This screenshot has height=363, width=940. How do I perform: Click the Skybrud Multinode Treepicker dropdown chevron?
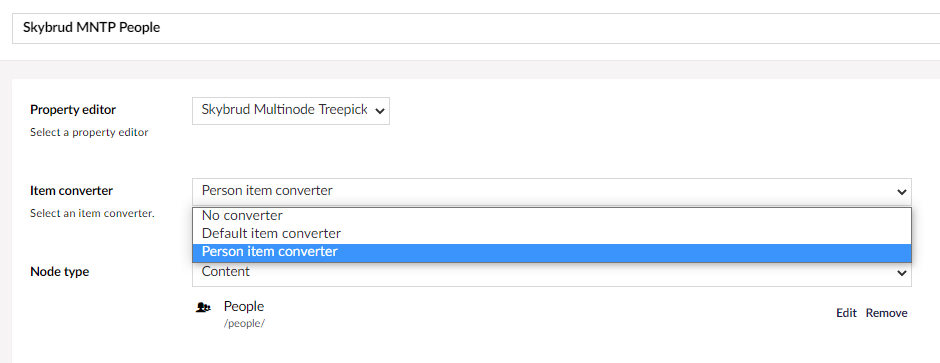(x=379, y=111)
